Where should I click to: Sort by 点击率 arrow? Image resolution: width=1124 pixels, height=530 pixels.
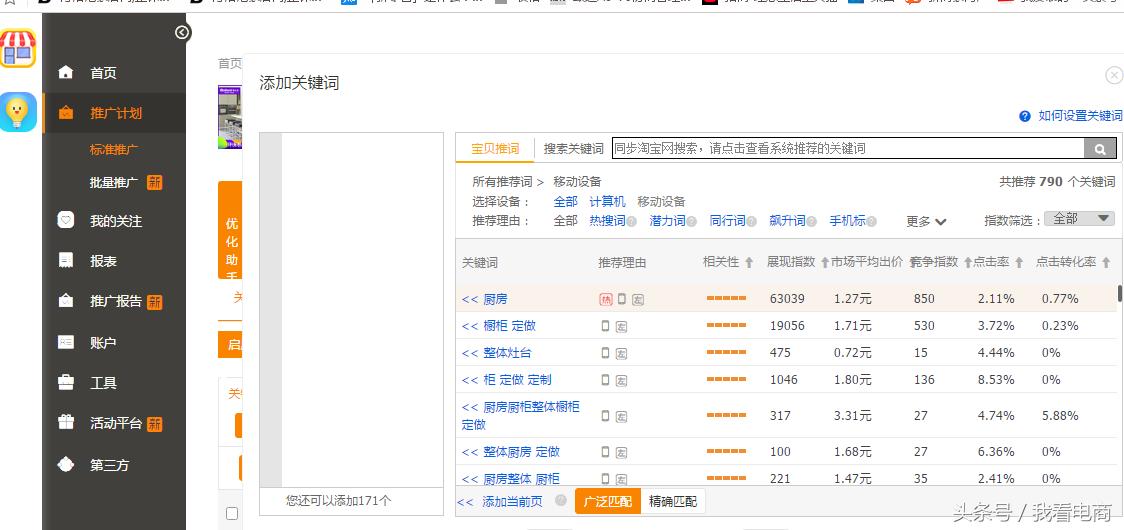point(1019,262)
